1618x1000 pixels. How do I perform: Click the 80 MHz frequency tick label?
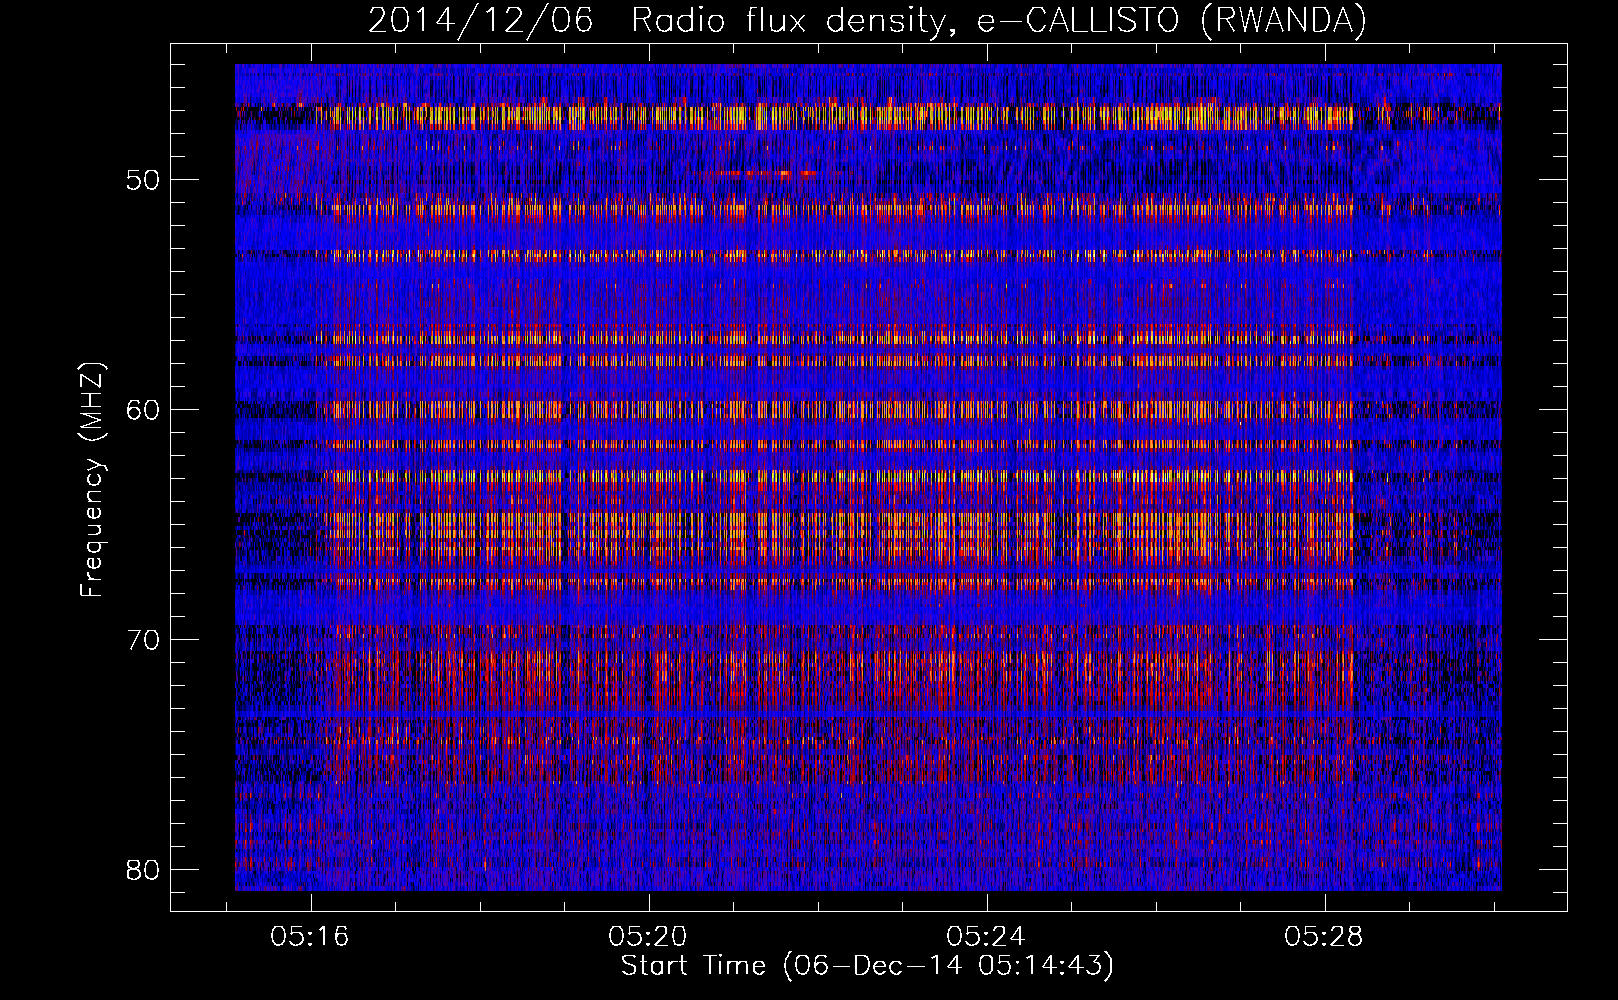144,870
